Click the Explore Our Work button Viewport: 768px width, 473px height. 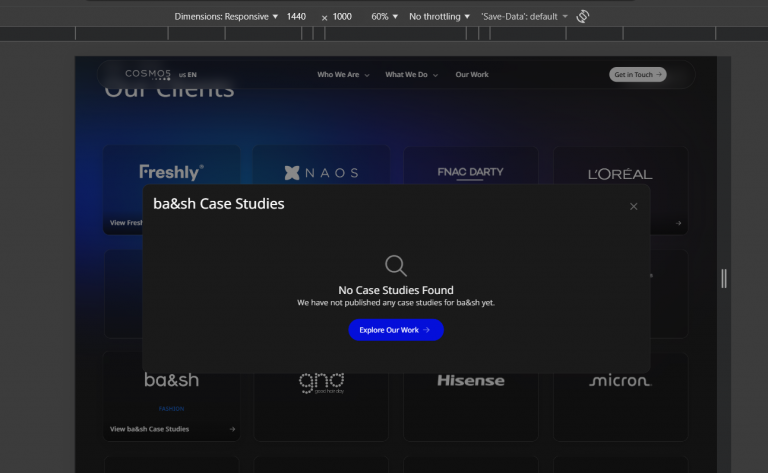396,330
